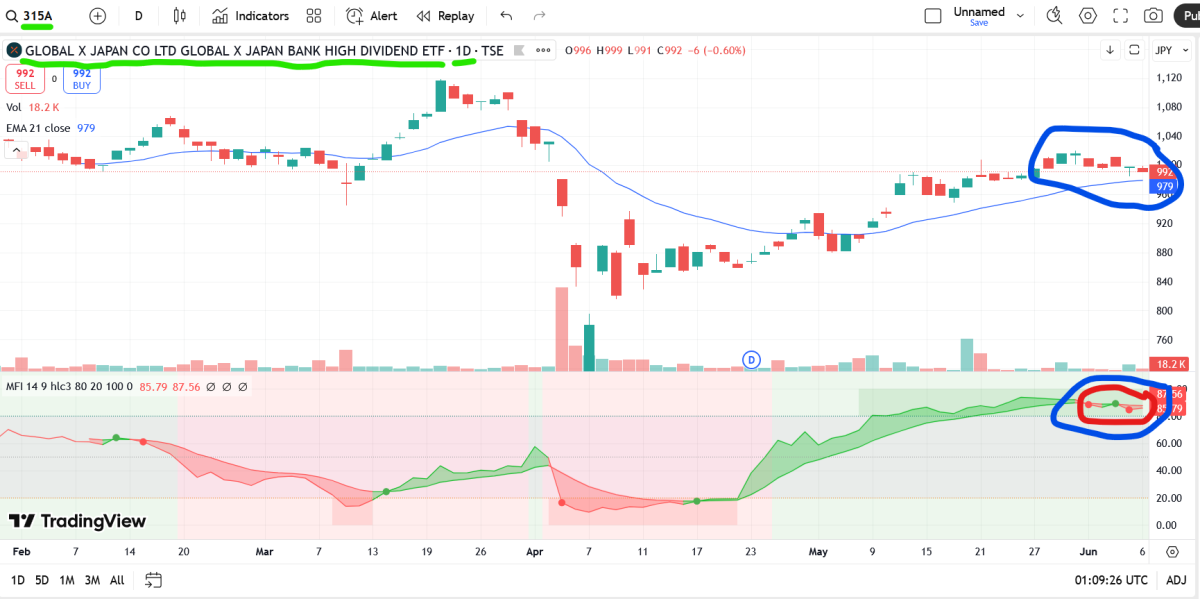Undo the last chart action
This screenshot has width=1200, height=599.
tap(506, 16)
